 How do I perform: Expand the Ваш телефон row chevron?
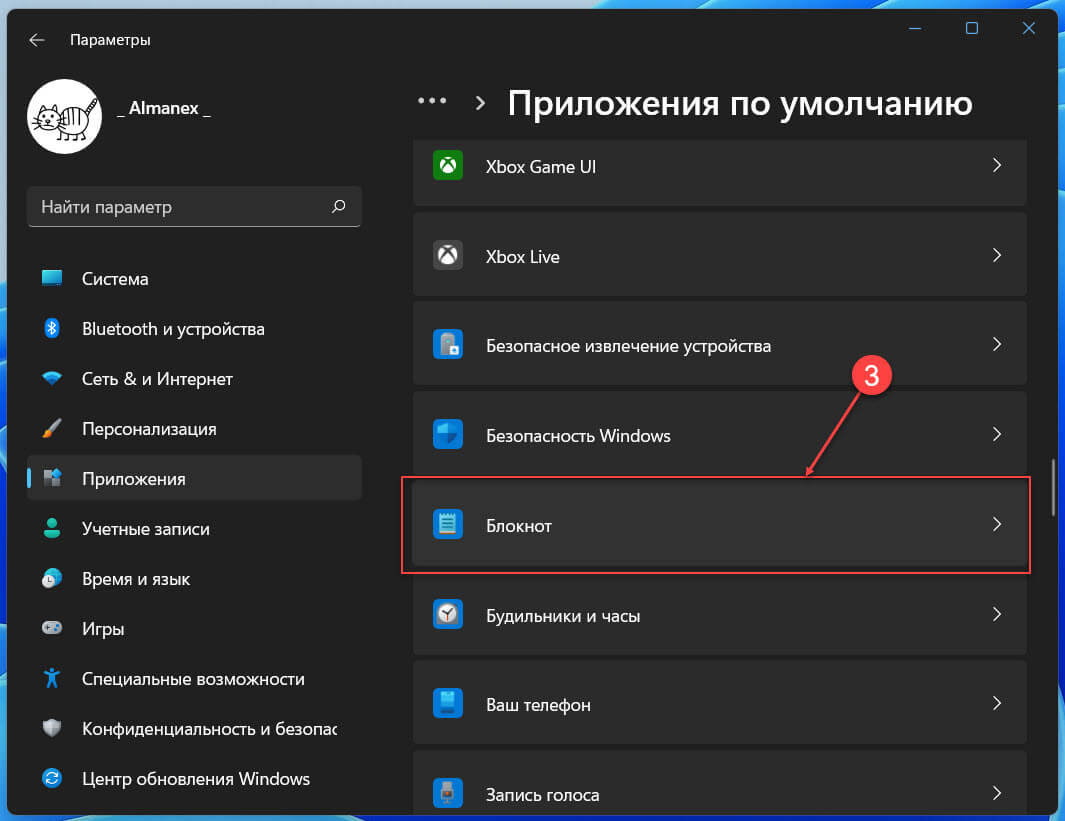(996, 704)
